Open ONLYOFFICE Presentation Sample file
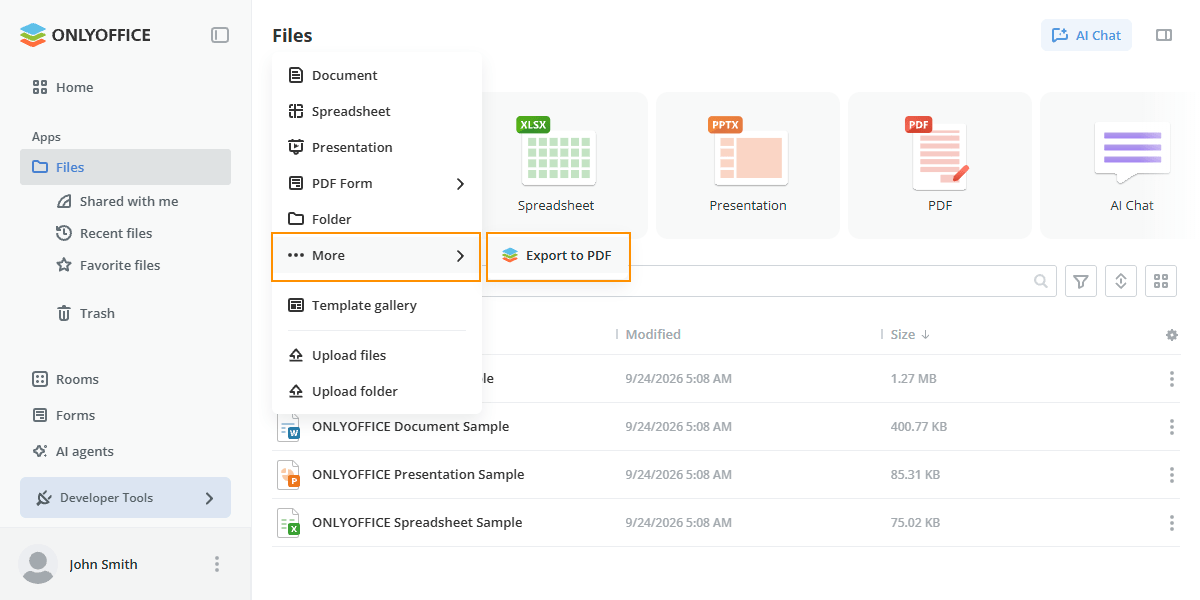 click(x=418, y=475)
